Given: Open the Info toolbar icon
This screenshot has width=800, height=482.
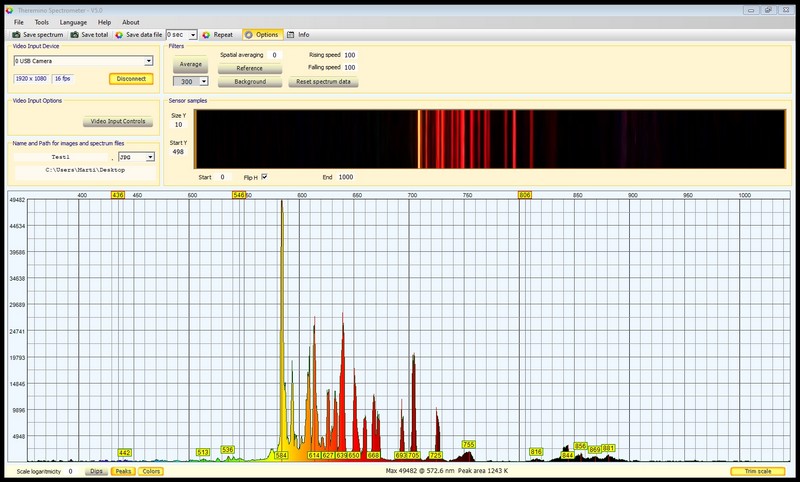Looking at the screenshot, I should 291,34.
